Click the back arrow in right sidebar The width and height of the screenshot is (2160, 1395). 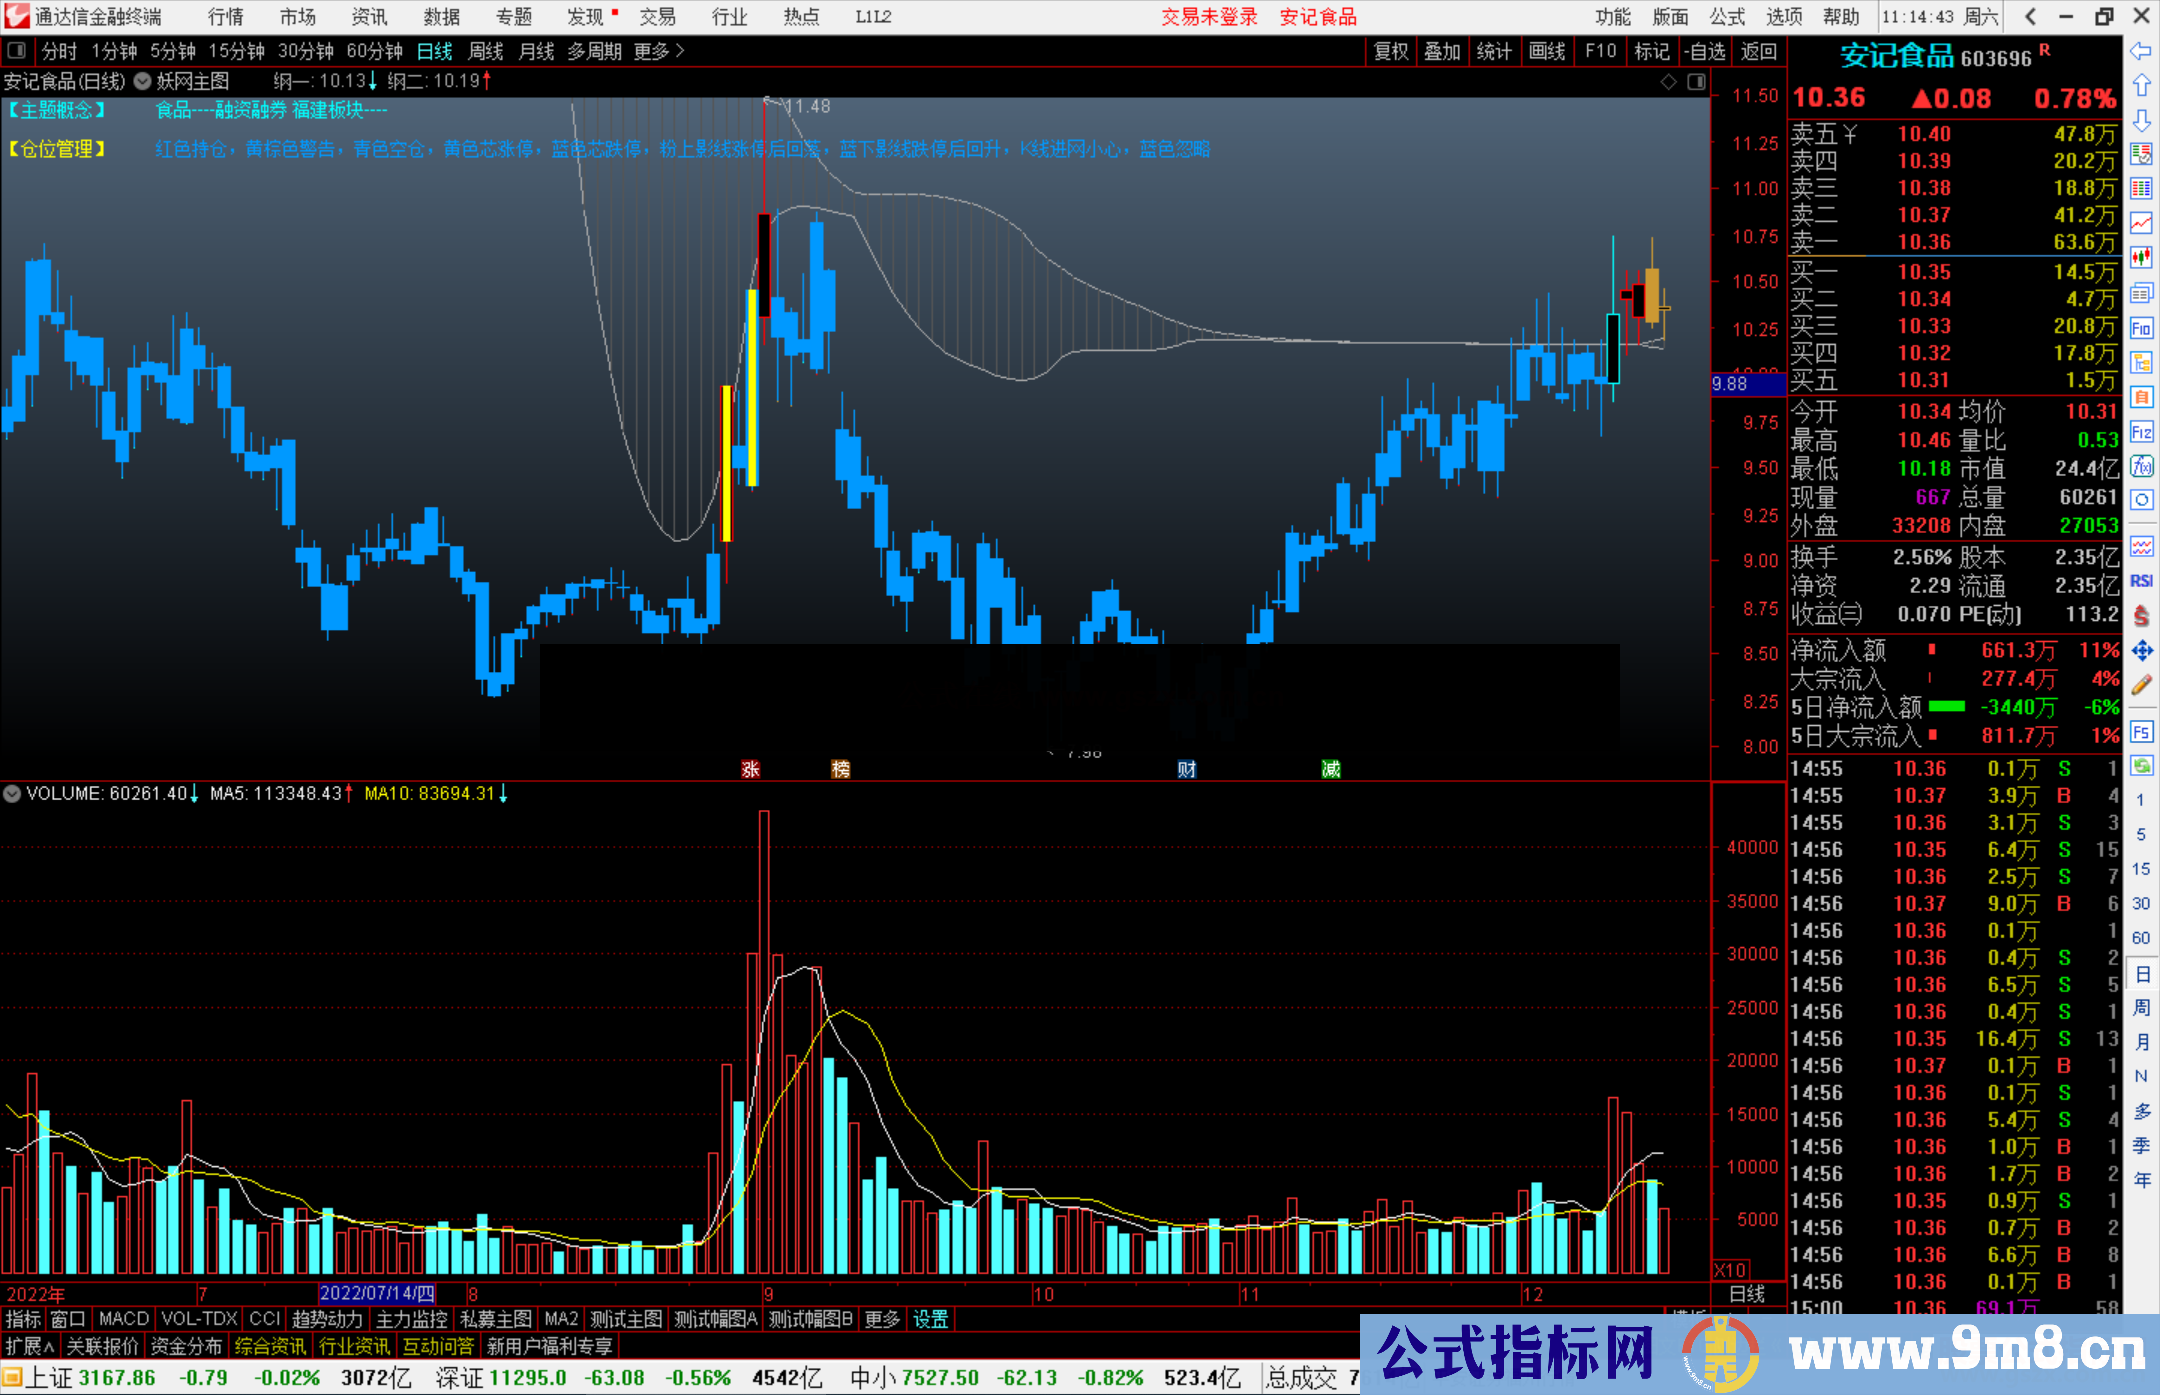point(2141,51)
